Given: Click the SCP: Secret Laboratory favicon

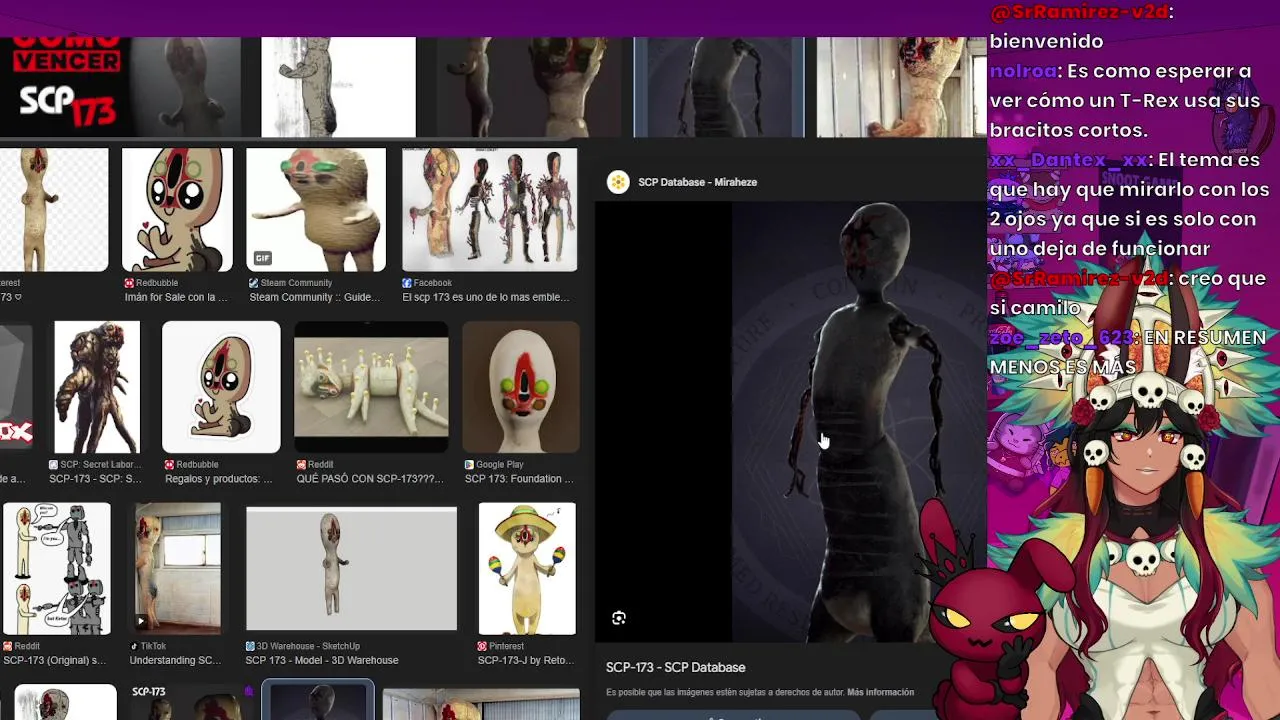Looking at the screenshot, I should click(x=54, y=465).
